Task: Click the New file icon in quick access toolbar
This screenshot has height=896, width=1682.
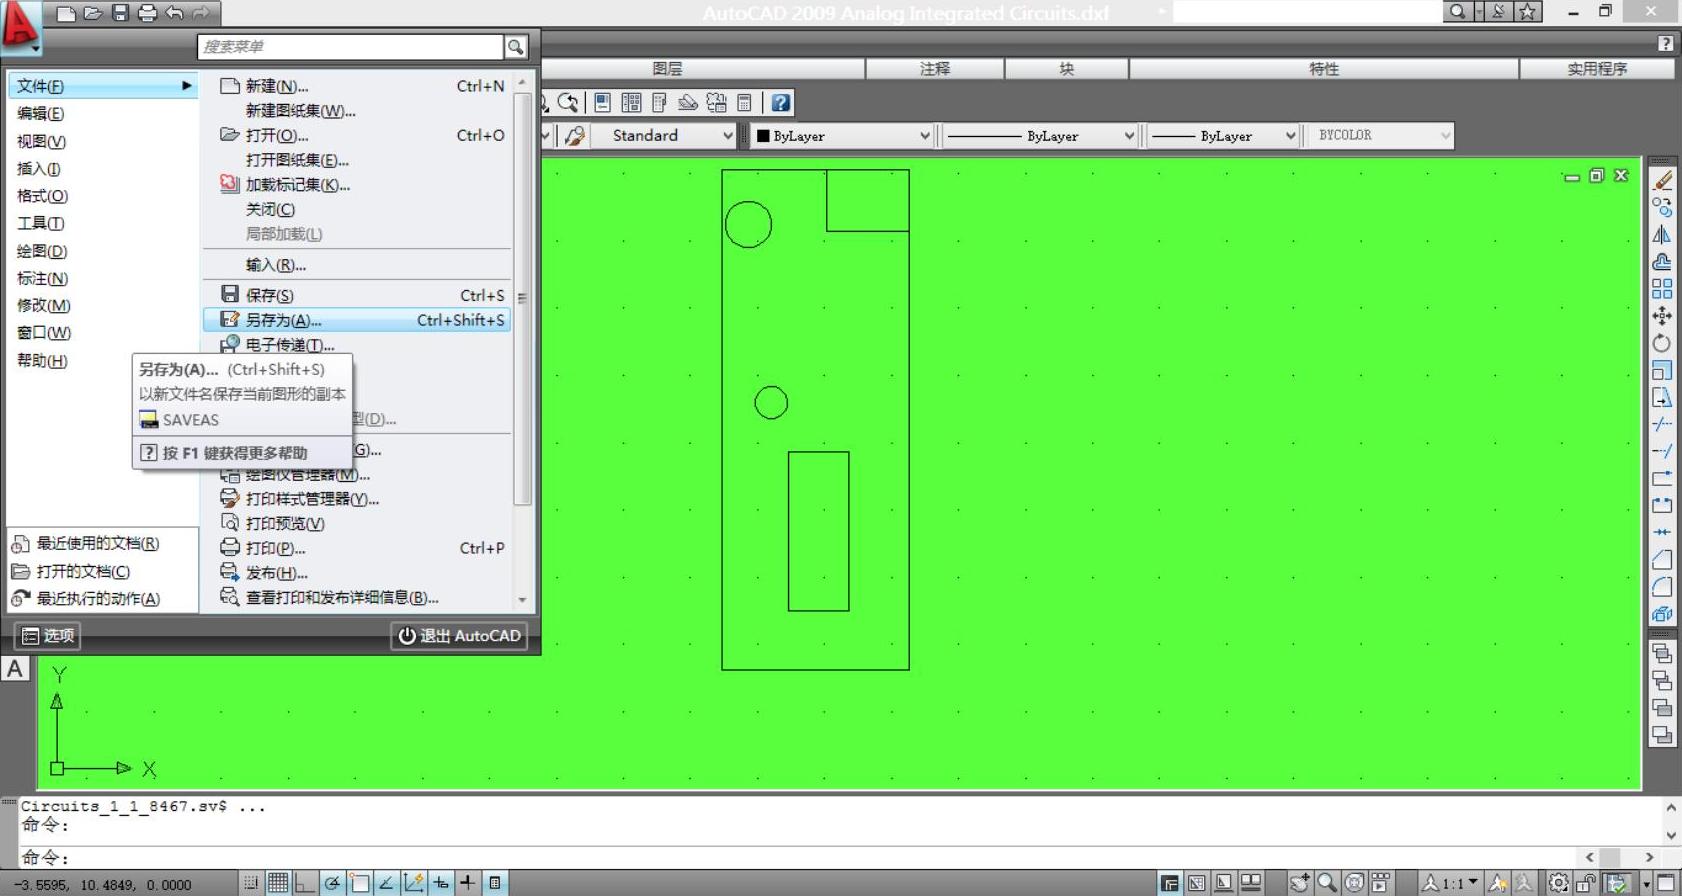Action: tap(66, 13)
